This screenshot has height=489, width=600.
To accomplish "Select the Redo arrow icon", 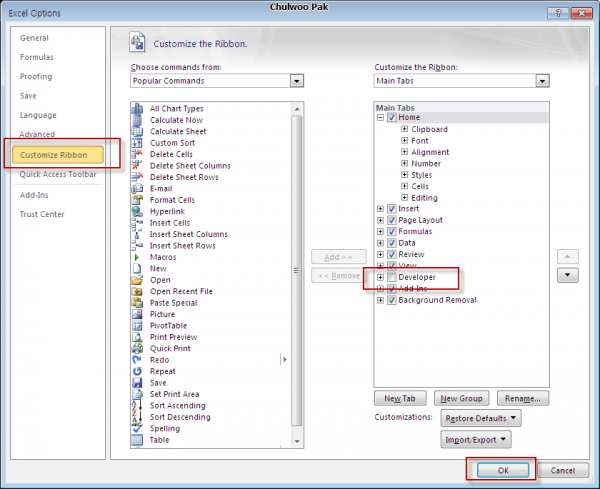I will click(137, 360).
